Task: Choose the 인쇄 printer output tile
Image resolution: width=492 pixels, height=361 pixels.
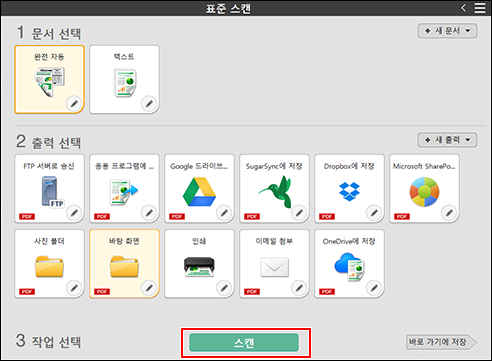Action: pos(199,263)
